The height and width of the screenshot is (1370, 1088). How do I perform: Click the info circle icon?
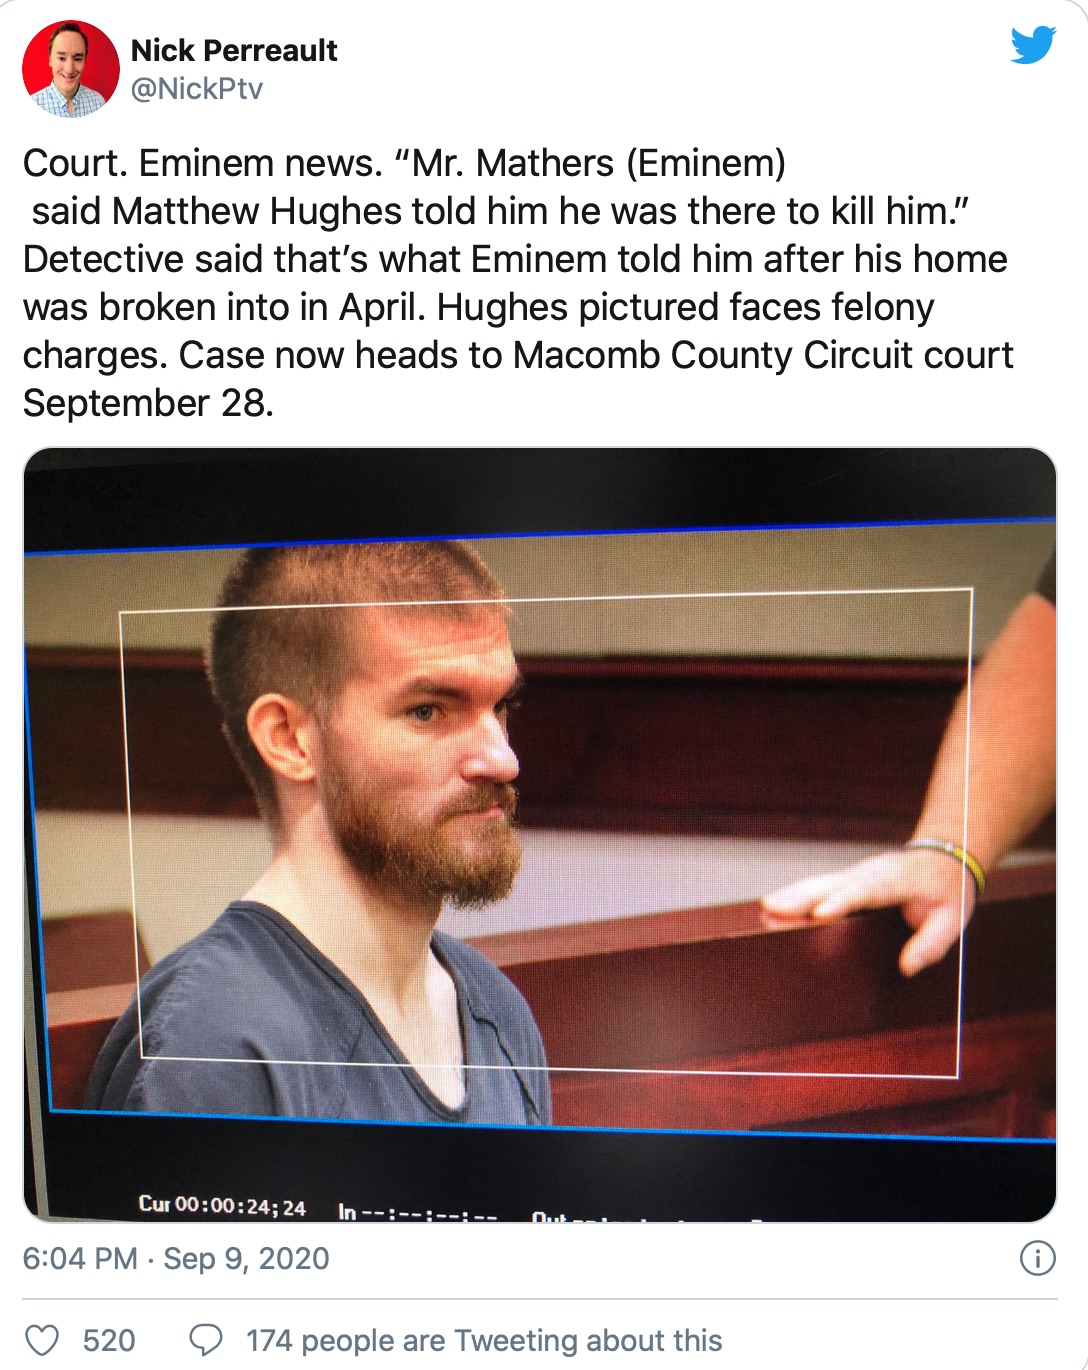1037,1258
